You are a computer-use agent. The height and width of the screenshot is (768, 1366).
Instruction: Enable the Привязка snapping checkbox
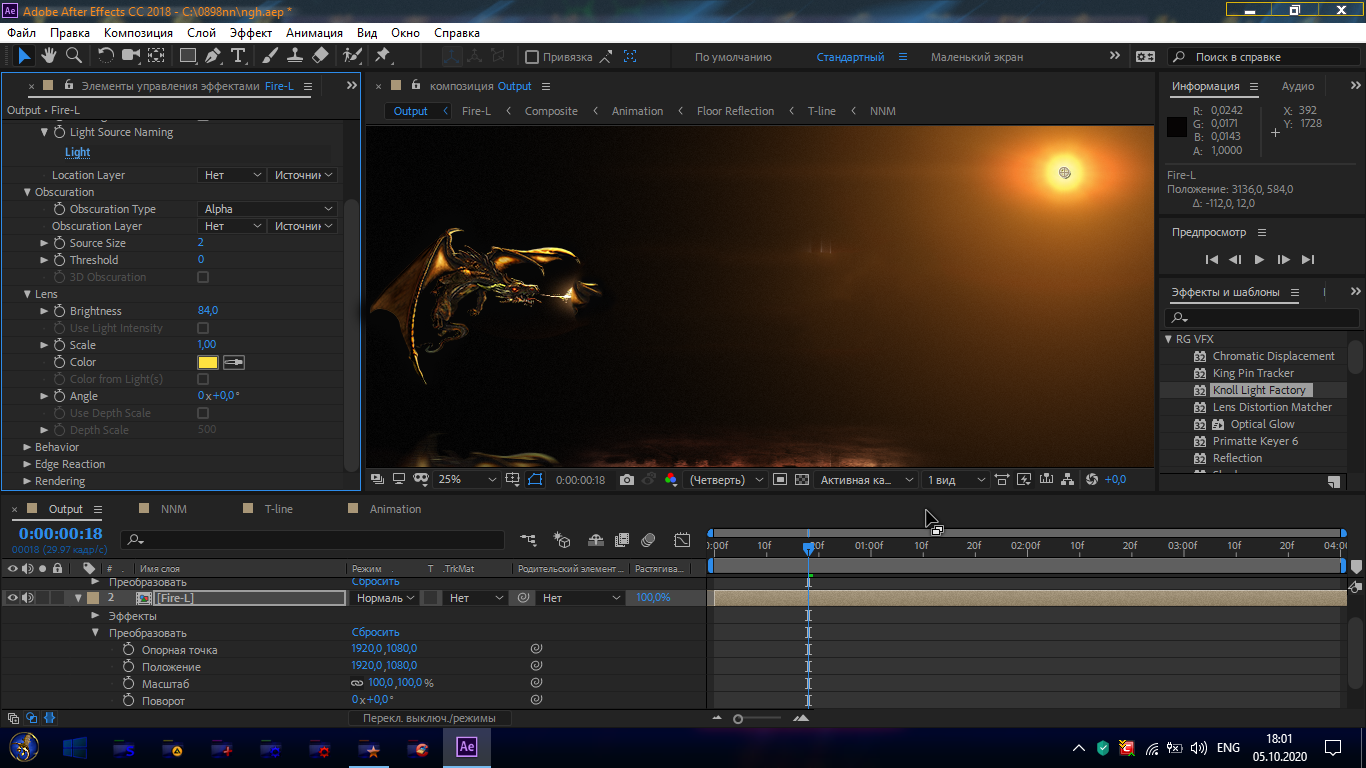[532, 57]
